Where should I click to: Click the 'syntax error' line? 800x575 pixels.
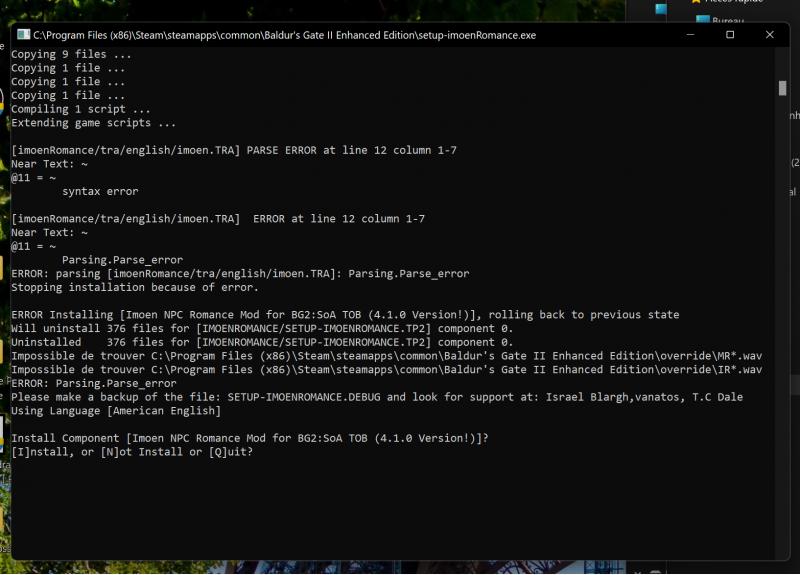tap(100, 191)
